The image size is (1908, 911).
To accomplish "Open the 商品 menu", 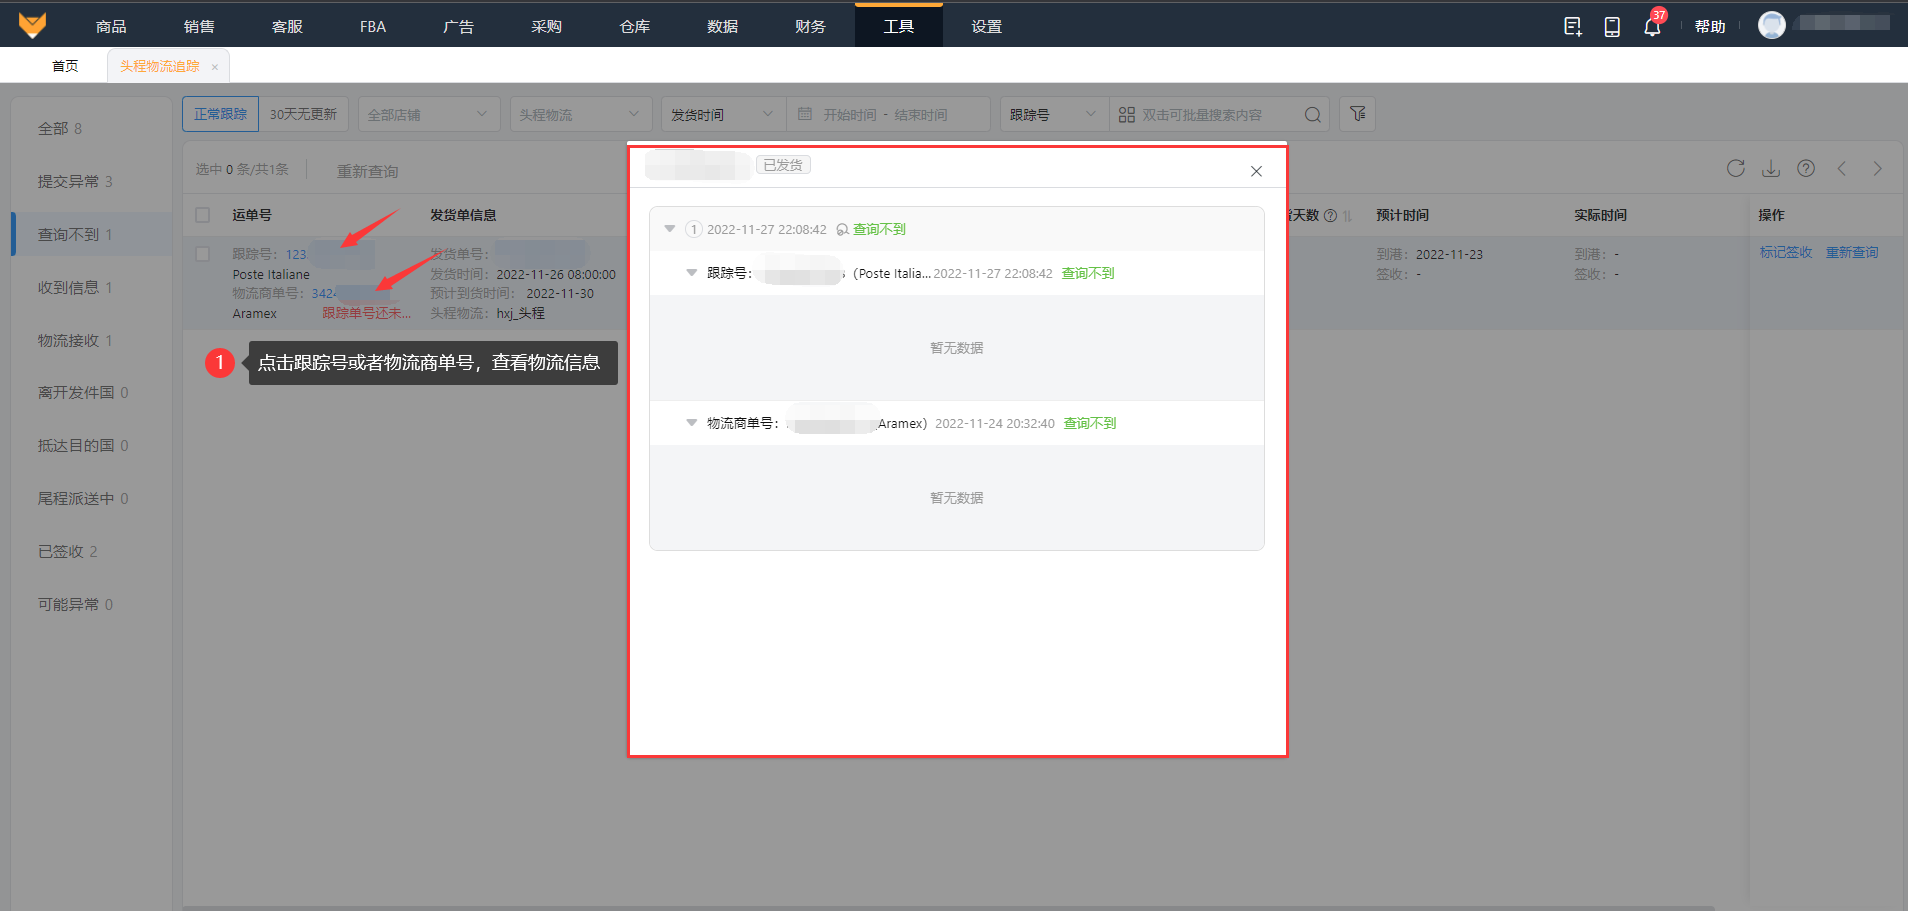I will (x=111, y=26).
